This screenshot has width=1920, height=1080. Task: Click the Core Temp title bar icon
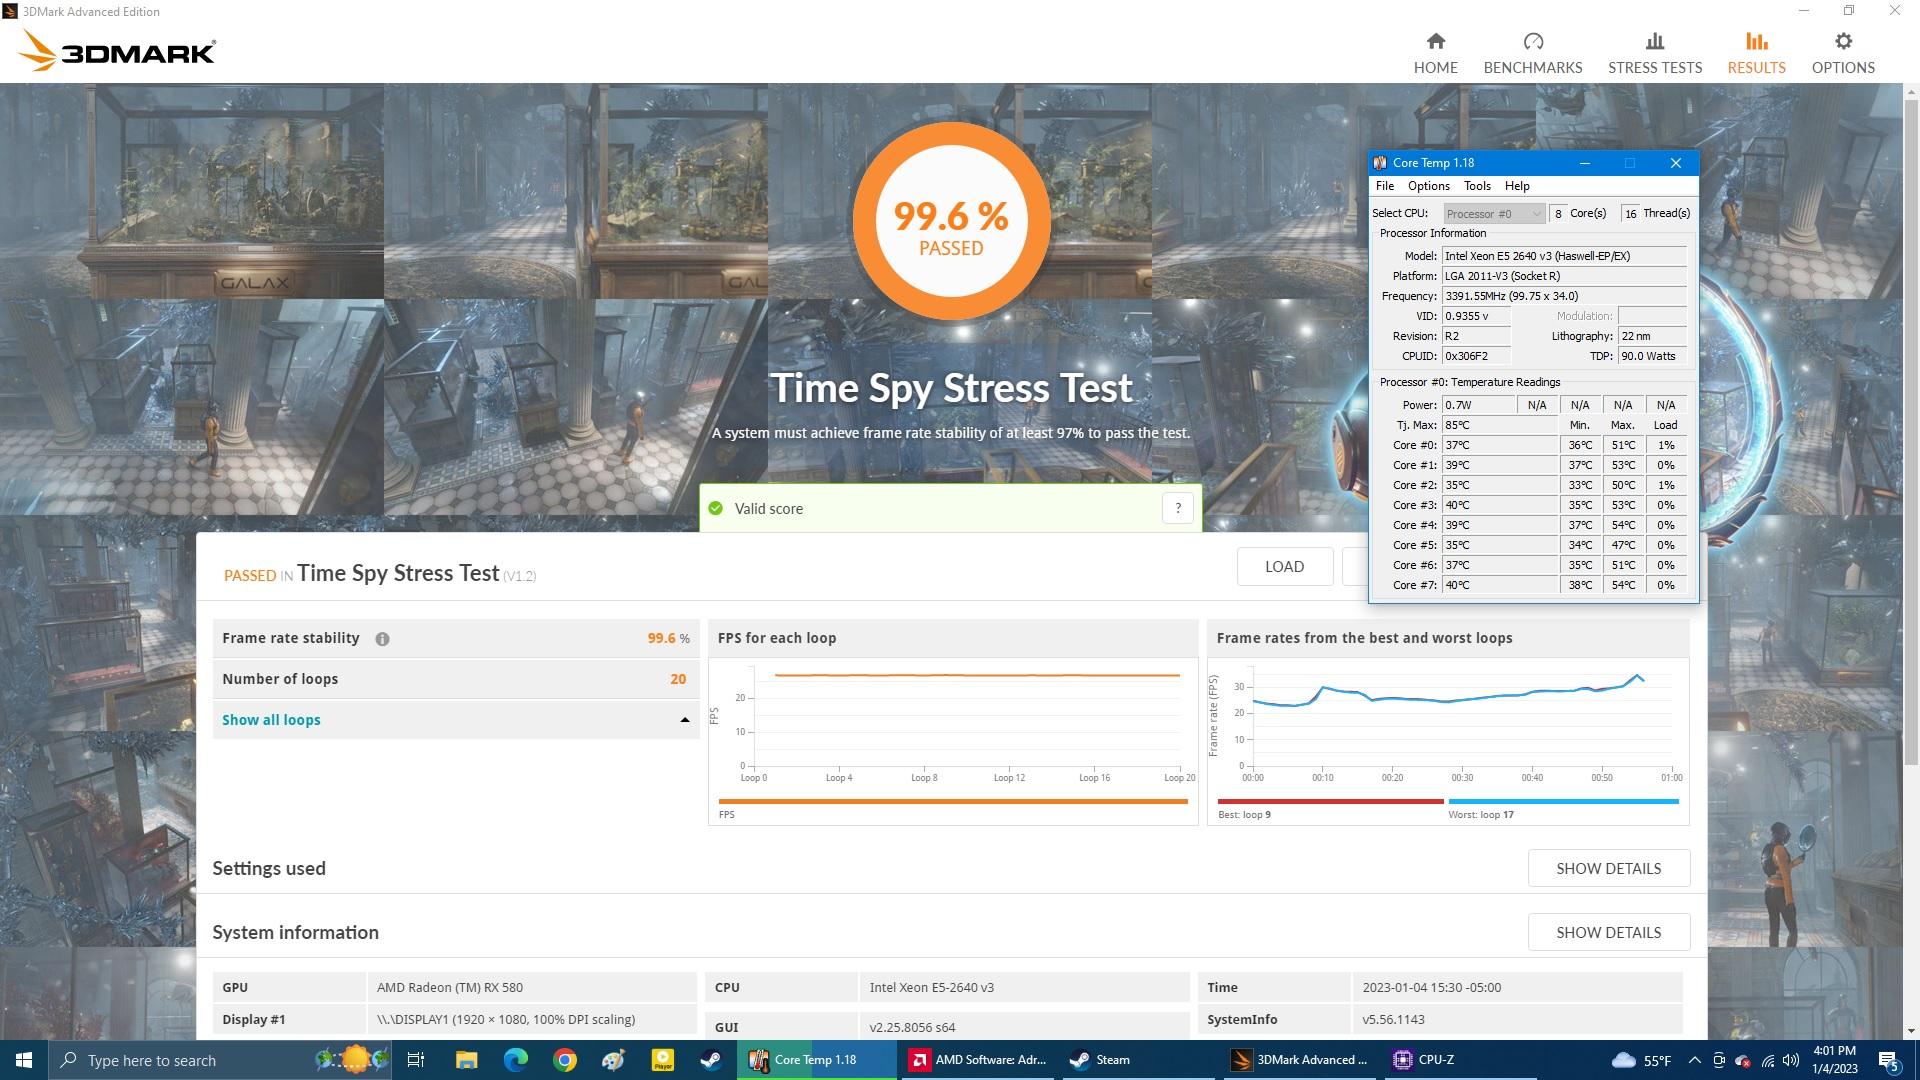pyautogui.click(x=1380, y=163)
